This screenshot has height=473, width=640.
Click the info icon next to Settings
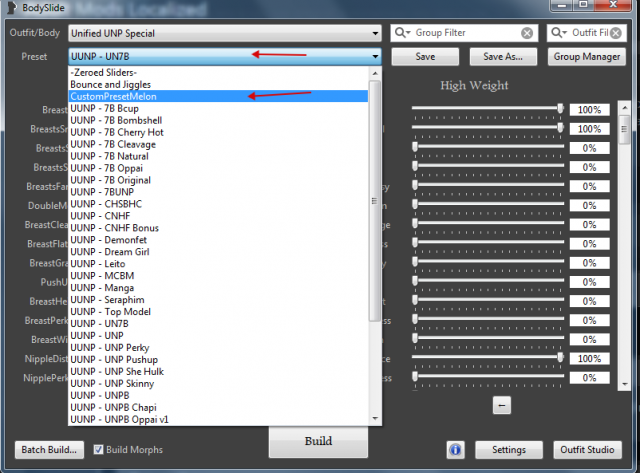click(454, 450)
